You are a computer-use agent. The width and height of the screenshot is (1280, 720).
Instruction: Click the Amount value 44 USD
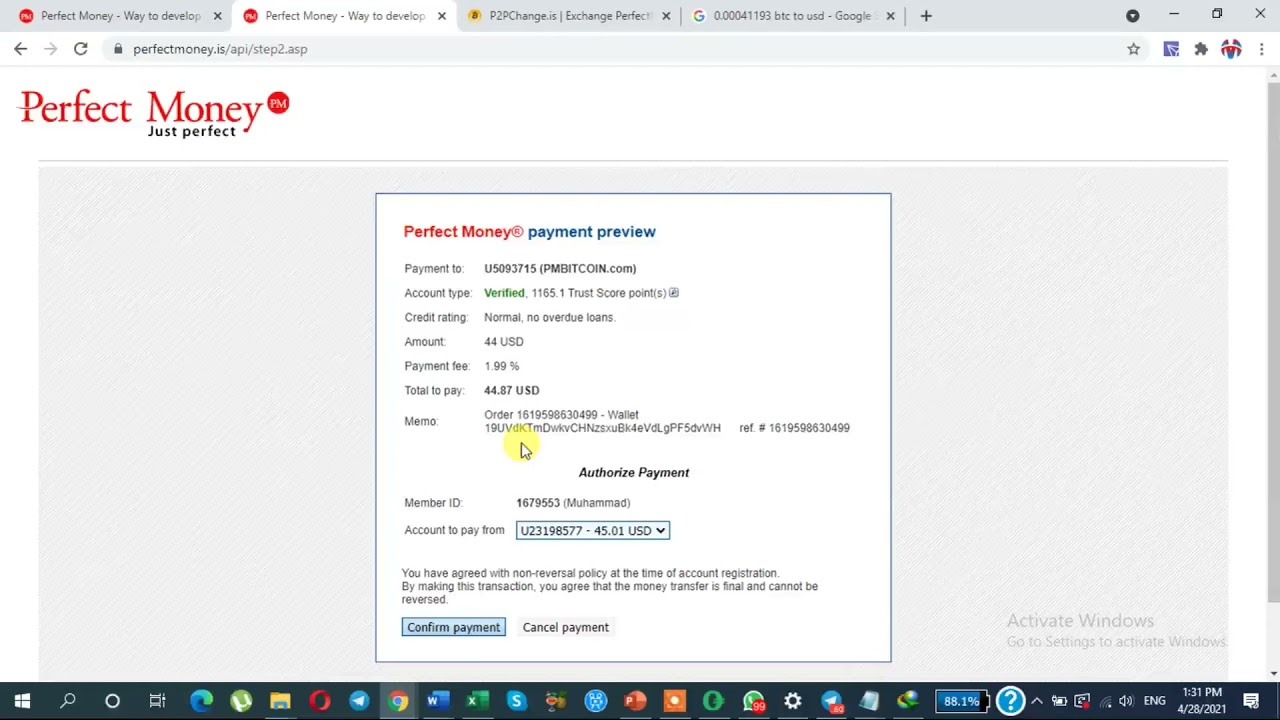pyautogui.click(x=503, y=342)
